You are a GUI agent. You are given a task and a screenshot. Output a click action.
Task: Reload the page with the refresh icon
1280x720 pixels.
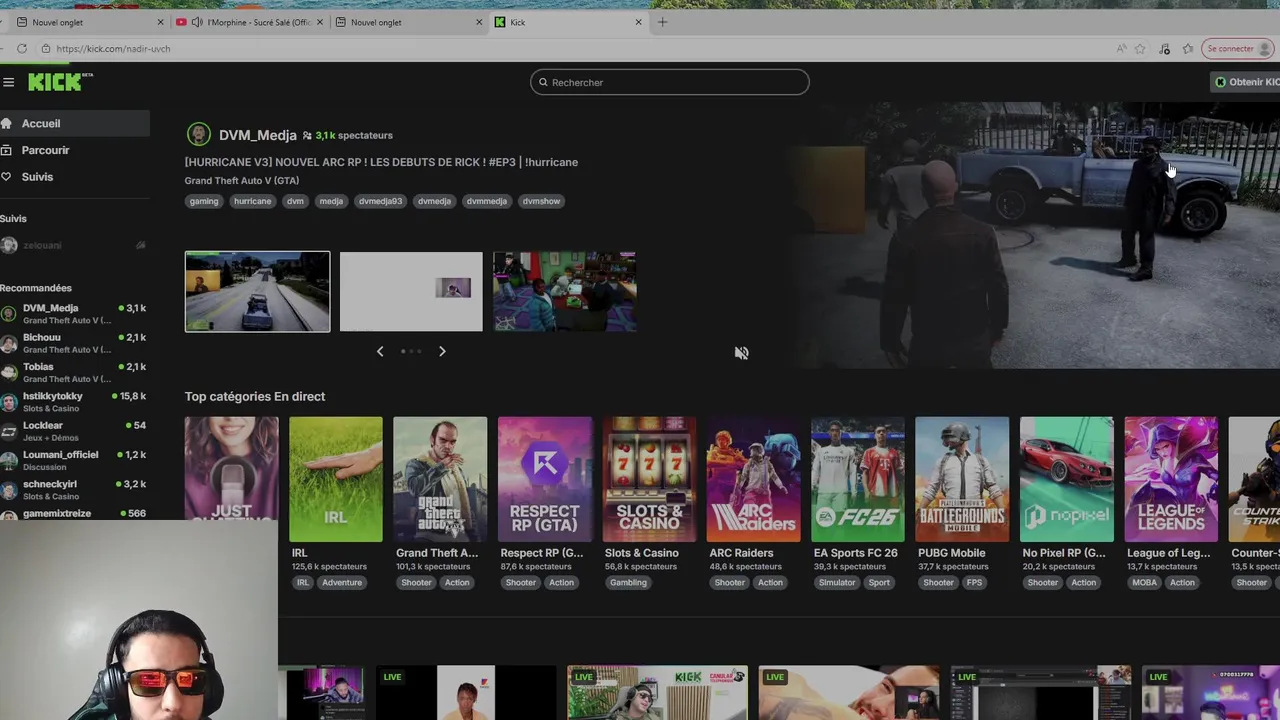[x=21, y=48]
